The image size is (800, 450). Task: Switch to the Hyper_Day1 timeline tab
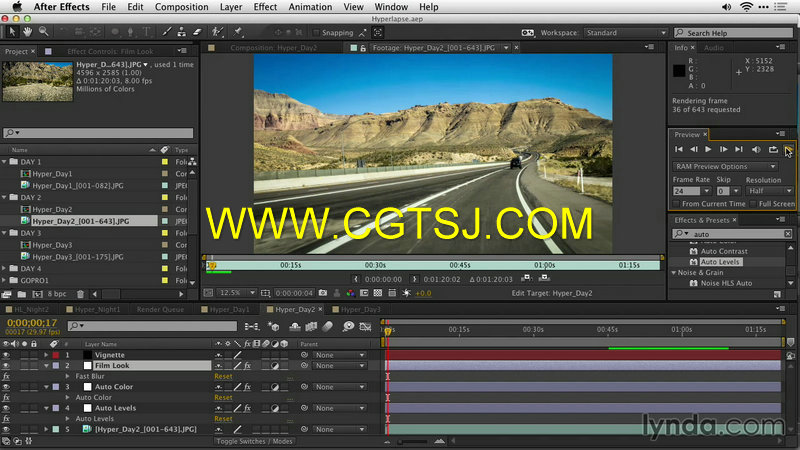click(x=230, y=309)
